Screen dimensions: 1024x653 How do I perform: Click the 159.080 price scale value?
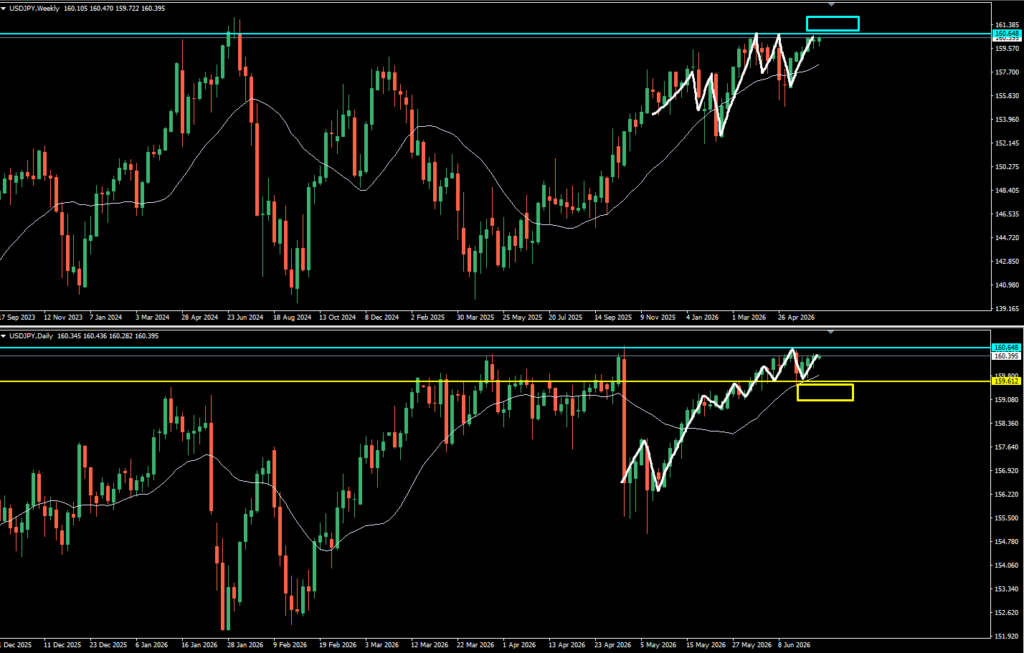(1006, 400)
